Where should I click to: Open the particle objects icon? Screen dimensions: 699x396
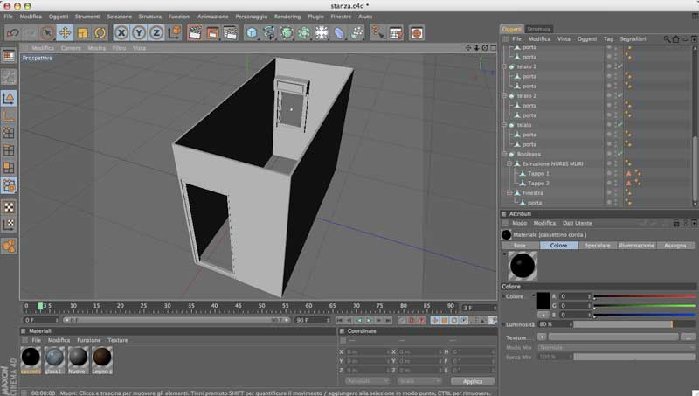pos(357,33)
